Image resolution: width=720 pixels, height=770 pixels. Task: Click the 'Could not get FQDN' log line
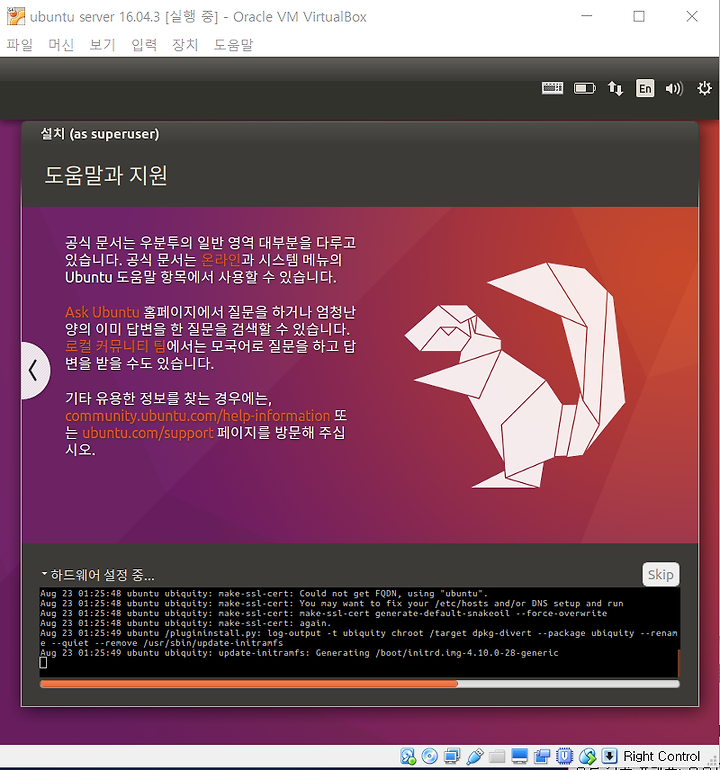pos(264,594)
